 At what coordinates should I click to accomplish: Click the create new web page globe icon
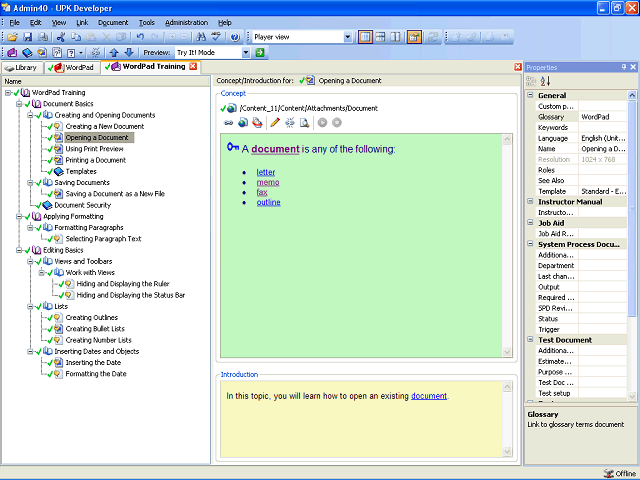point(243,122)
